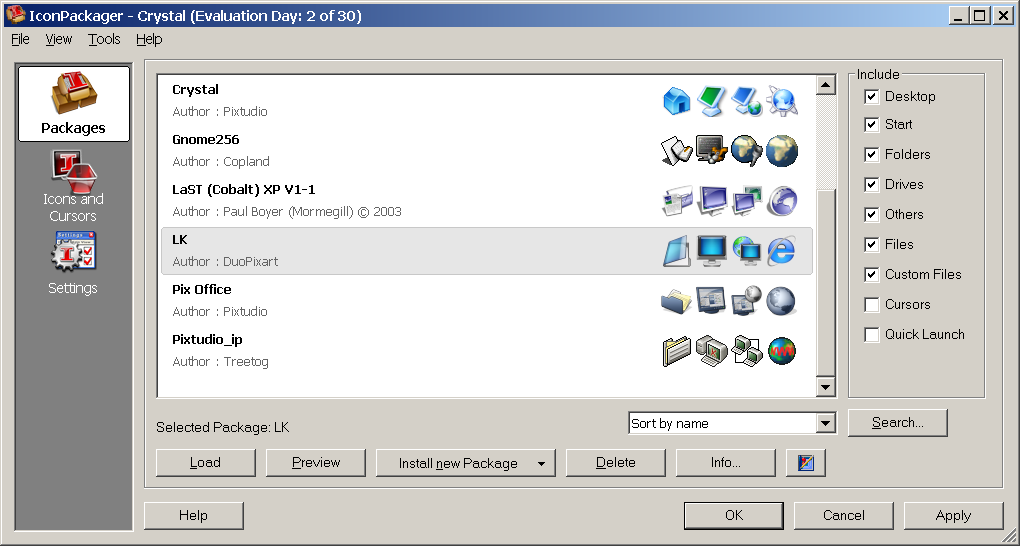Click the red WWW globe icon in Pixtudio_ip row
Viewport: 1020px width, 546px height.
[781, 351]
